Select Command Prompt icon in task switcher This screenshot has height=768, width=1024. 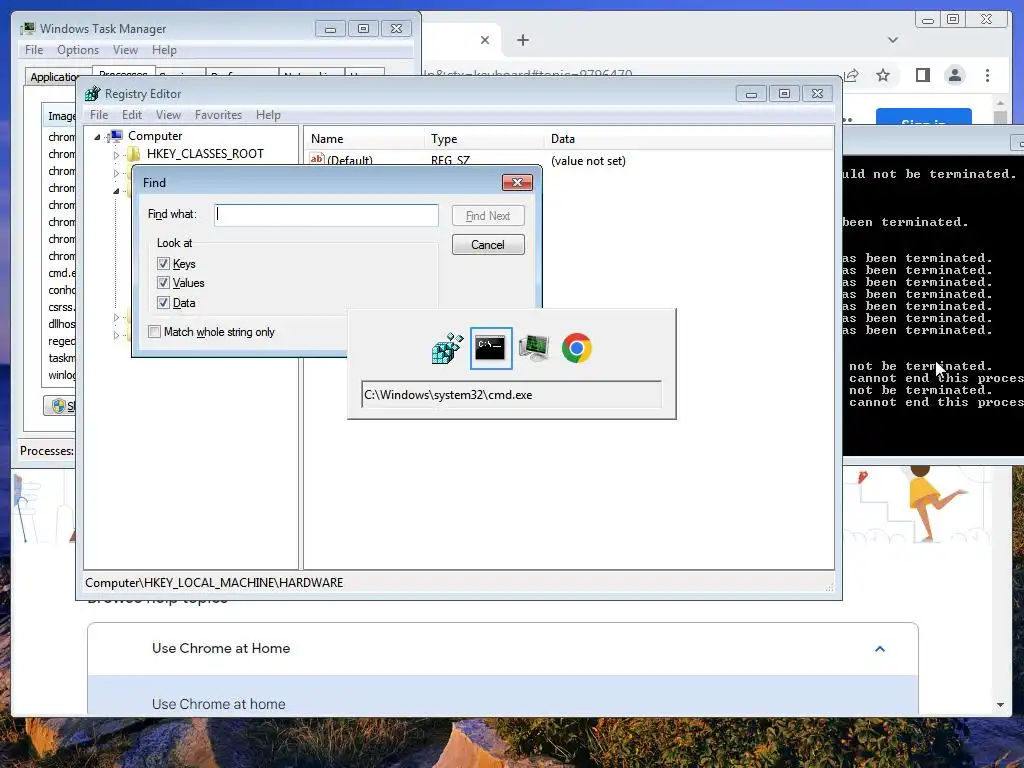[490, 348]
